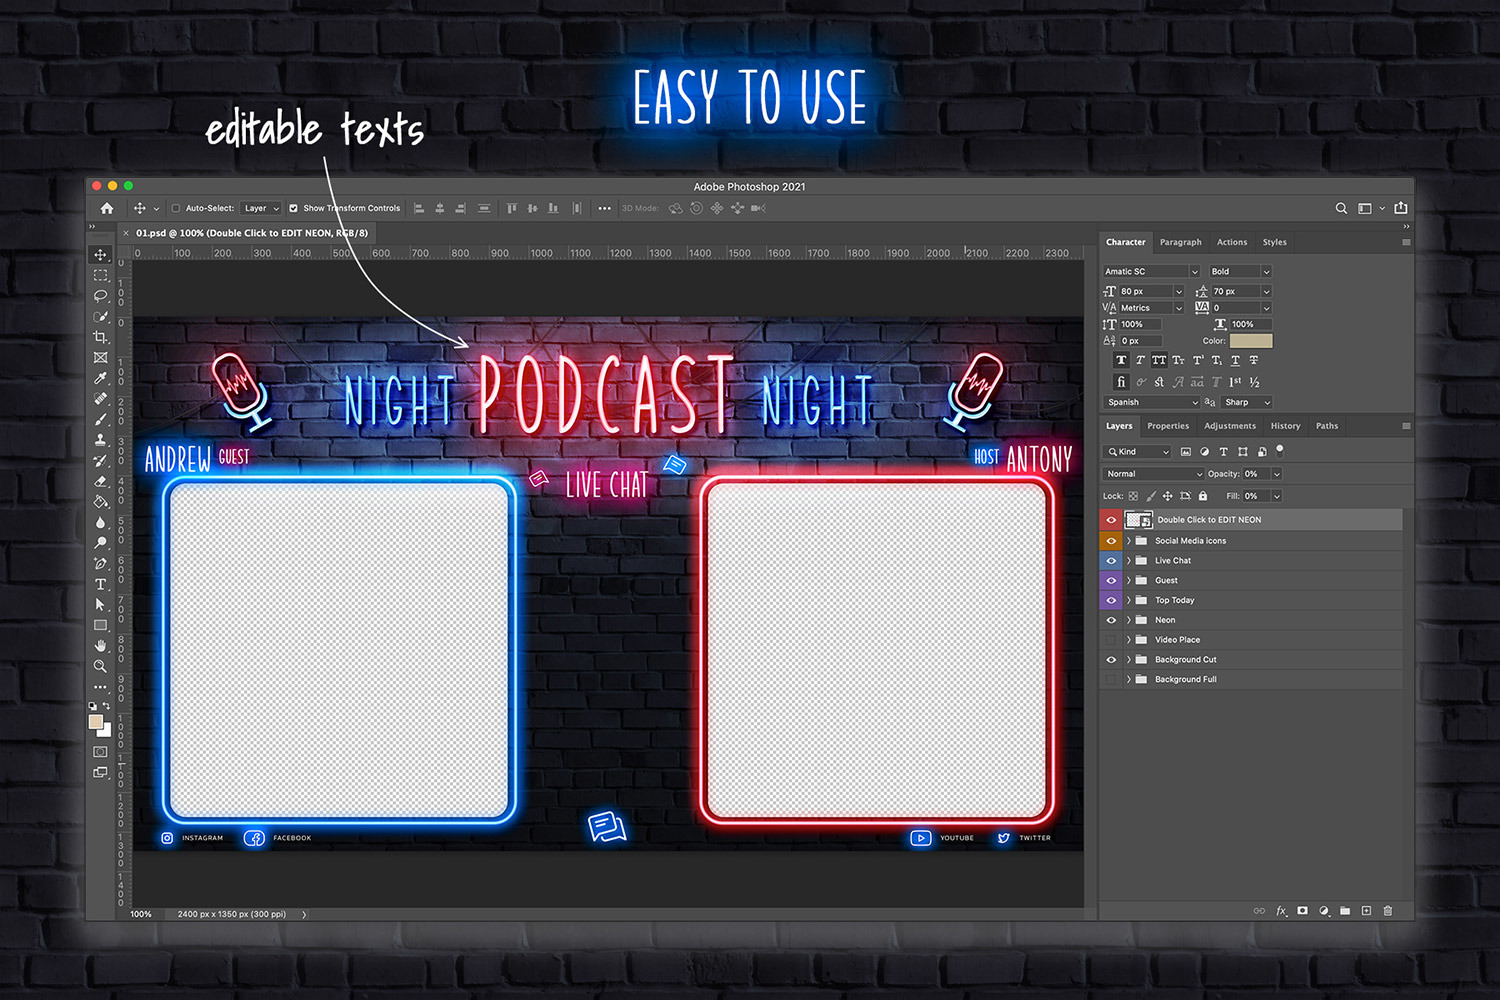Select the Lasso tool
This screenshot has width=1500, height=1000.
pyautogui.click(x=100, y=296)
